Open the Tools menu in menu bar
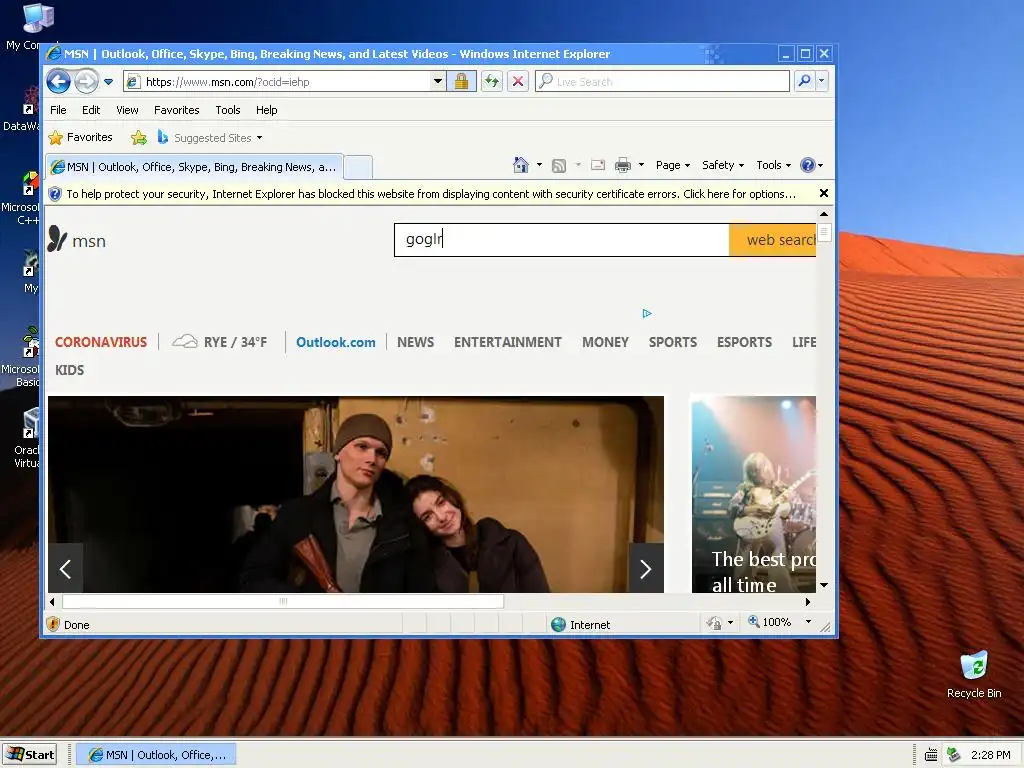This screenshot has width=1024, height=768. pos(228,110)
